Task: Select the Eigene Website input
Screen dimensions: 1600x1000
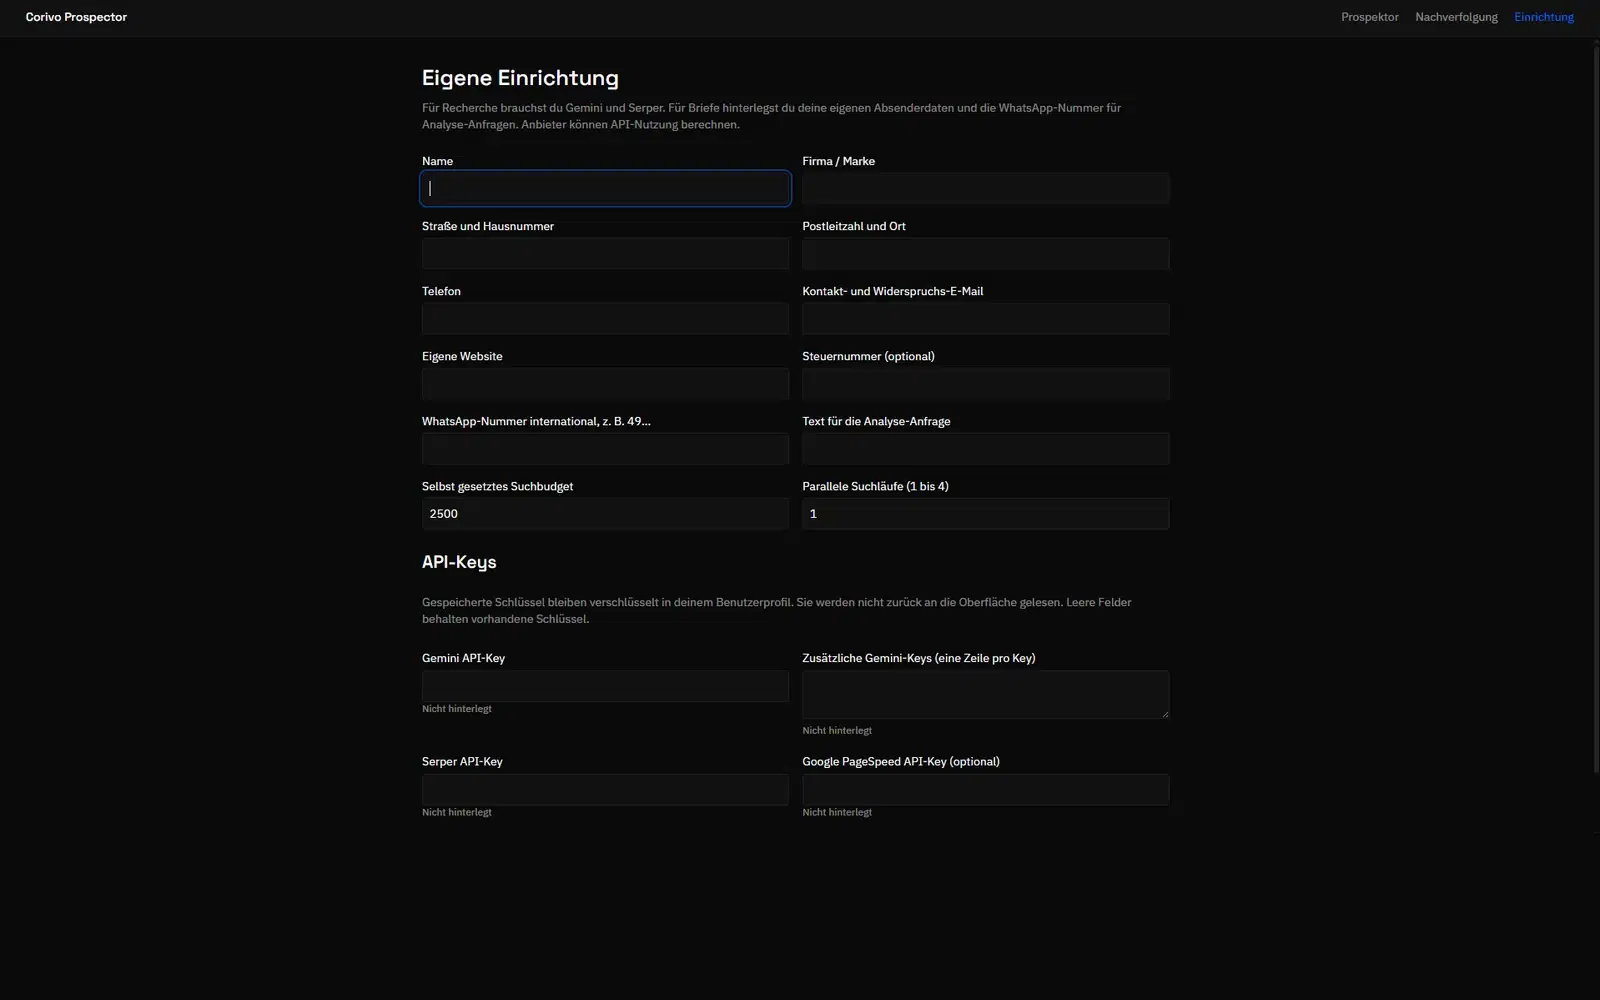Action: point(605,384)
